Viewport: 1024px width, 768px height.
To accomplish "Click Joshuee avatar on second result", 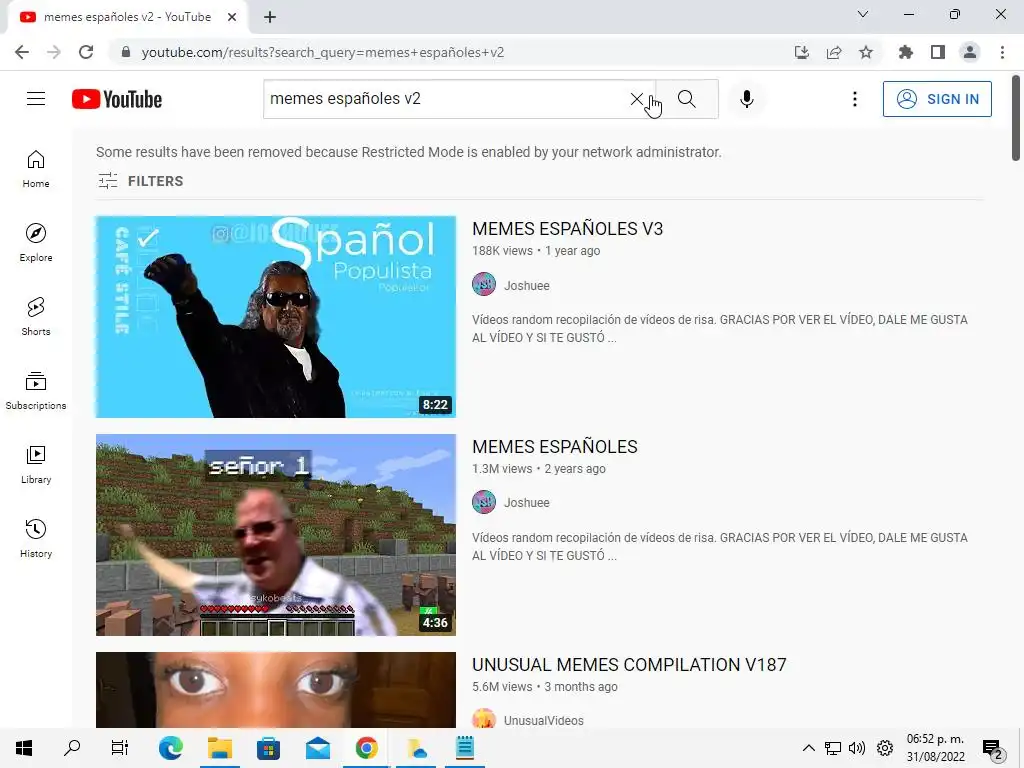I will pos(484,502).
